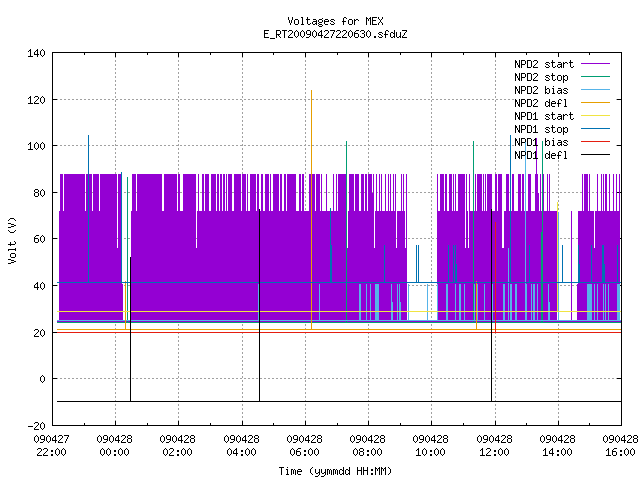
Task: Click the 090428 12:00 time tick label
Action: 495,446
